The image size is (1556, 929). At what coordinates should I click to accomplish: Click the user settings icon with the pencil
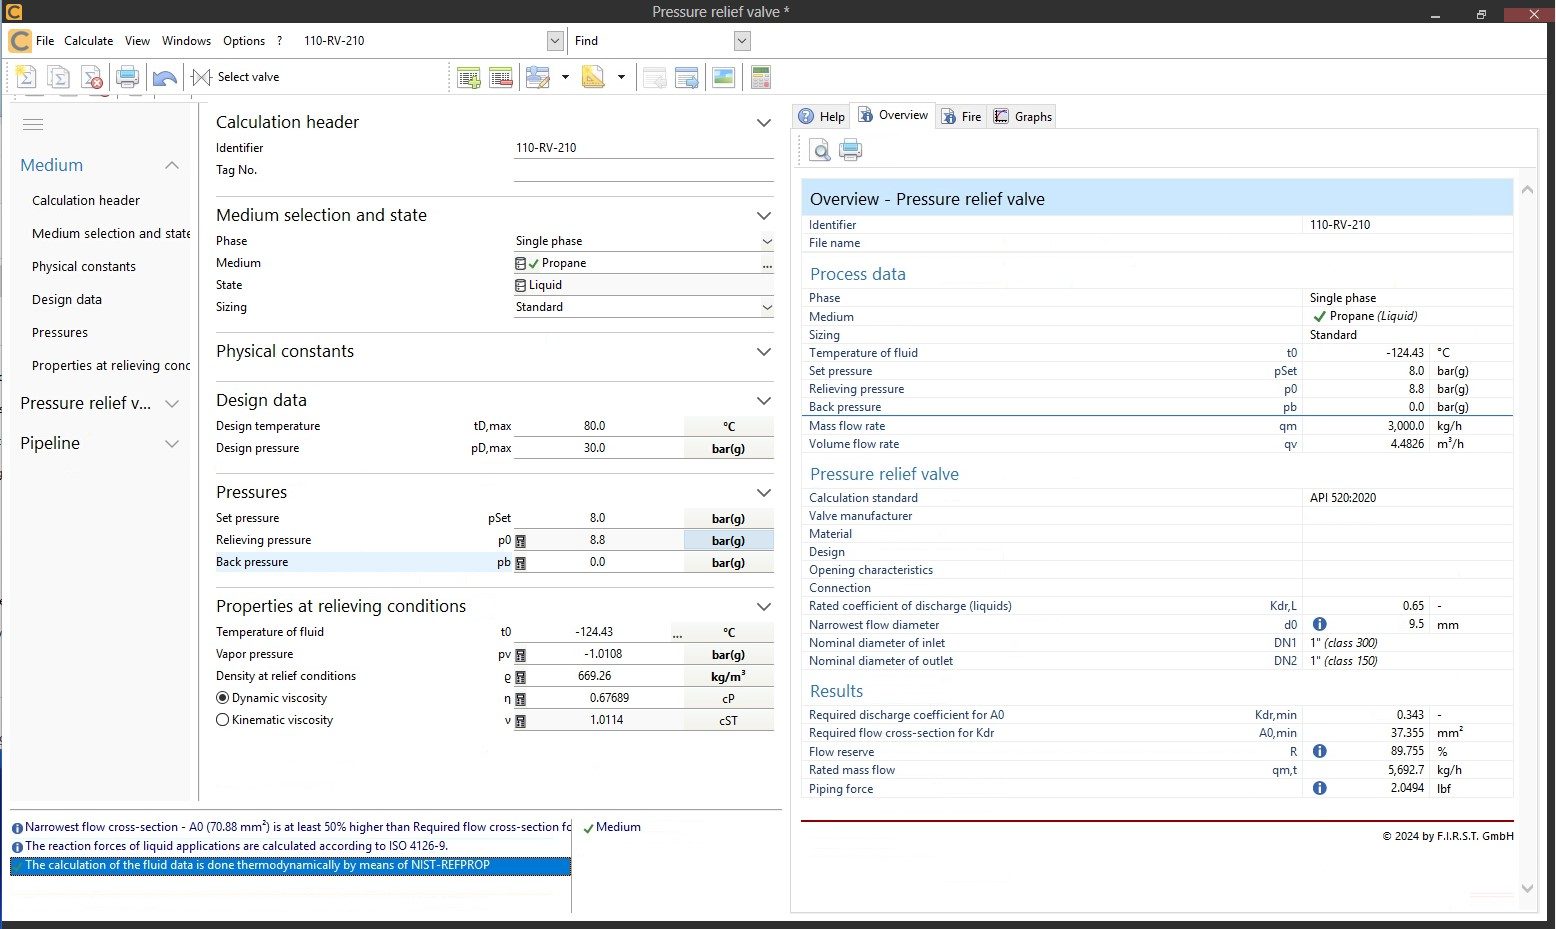click(538, 77)
